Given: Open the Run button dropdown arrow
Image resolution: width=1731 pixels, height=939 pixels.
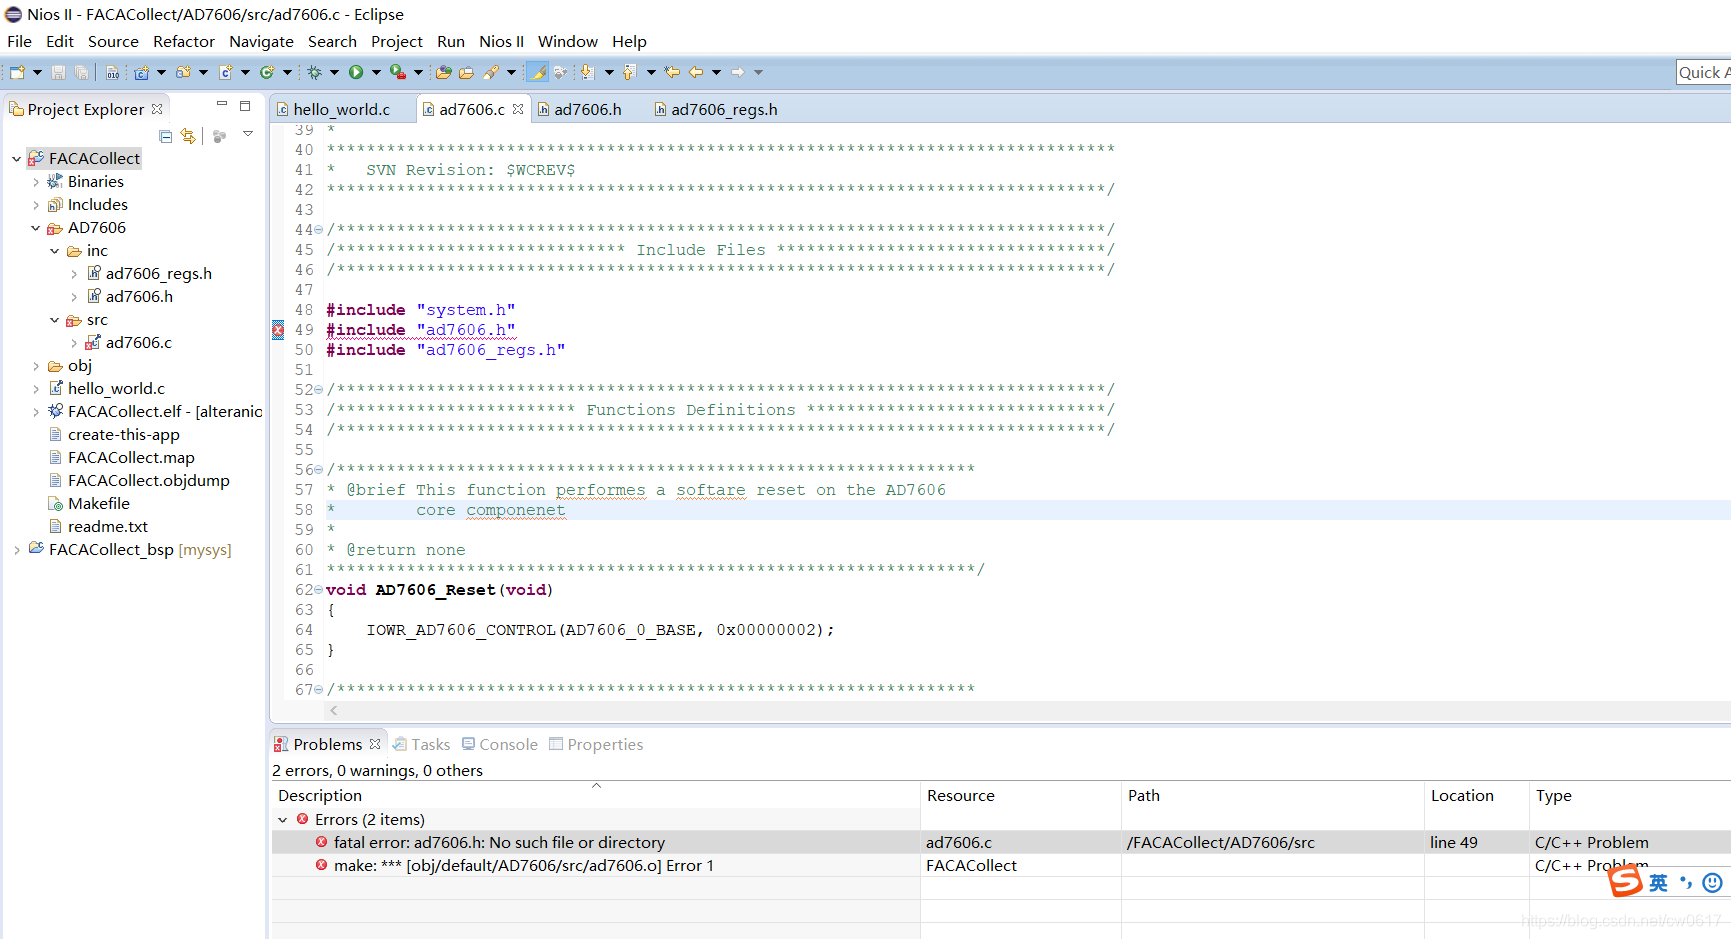Looking at the screenshot, I should 376,72.
